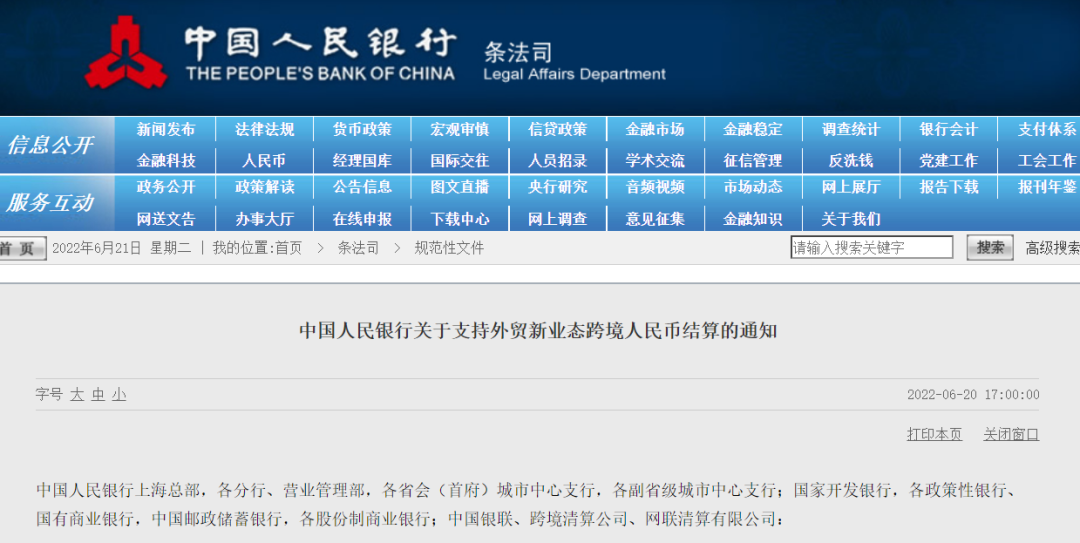
Task: Go to 市场动态 section
Action: point(753,187)
